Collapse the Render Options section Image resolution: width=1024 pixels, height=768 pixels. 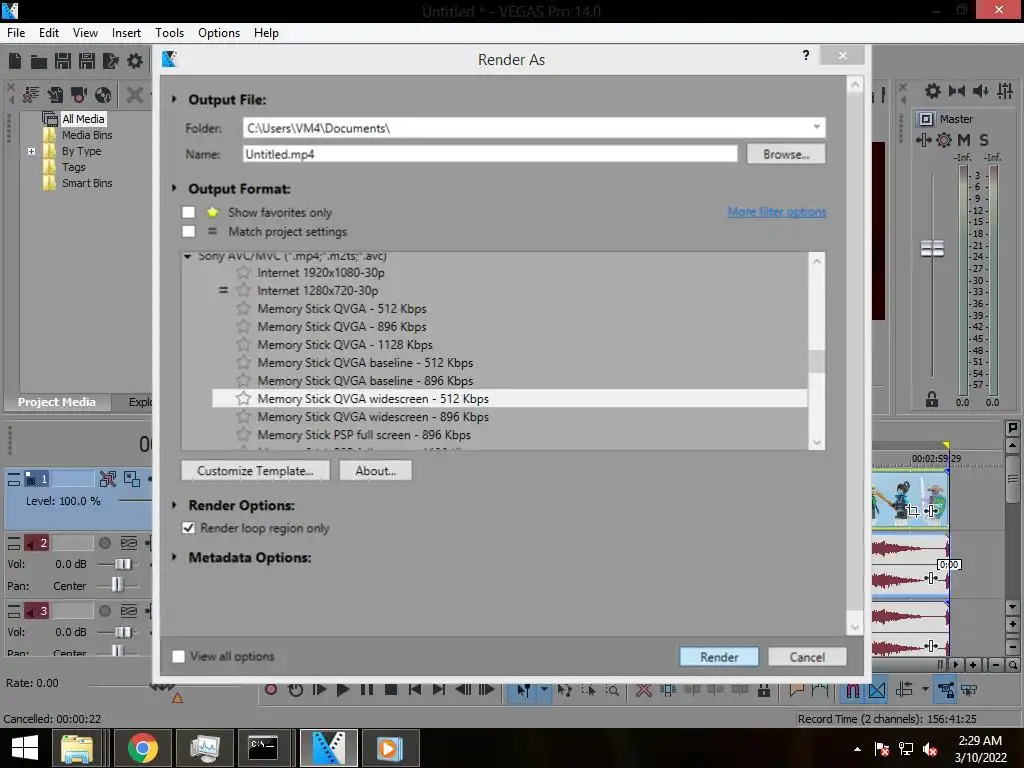coord(174,505)
